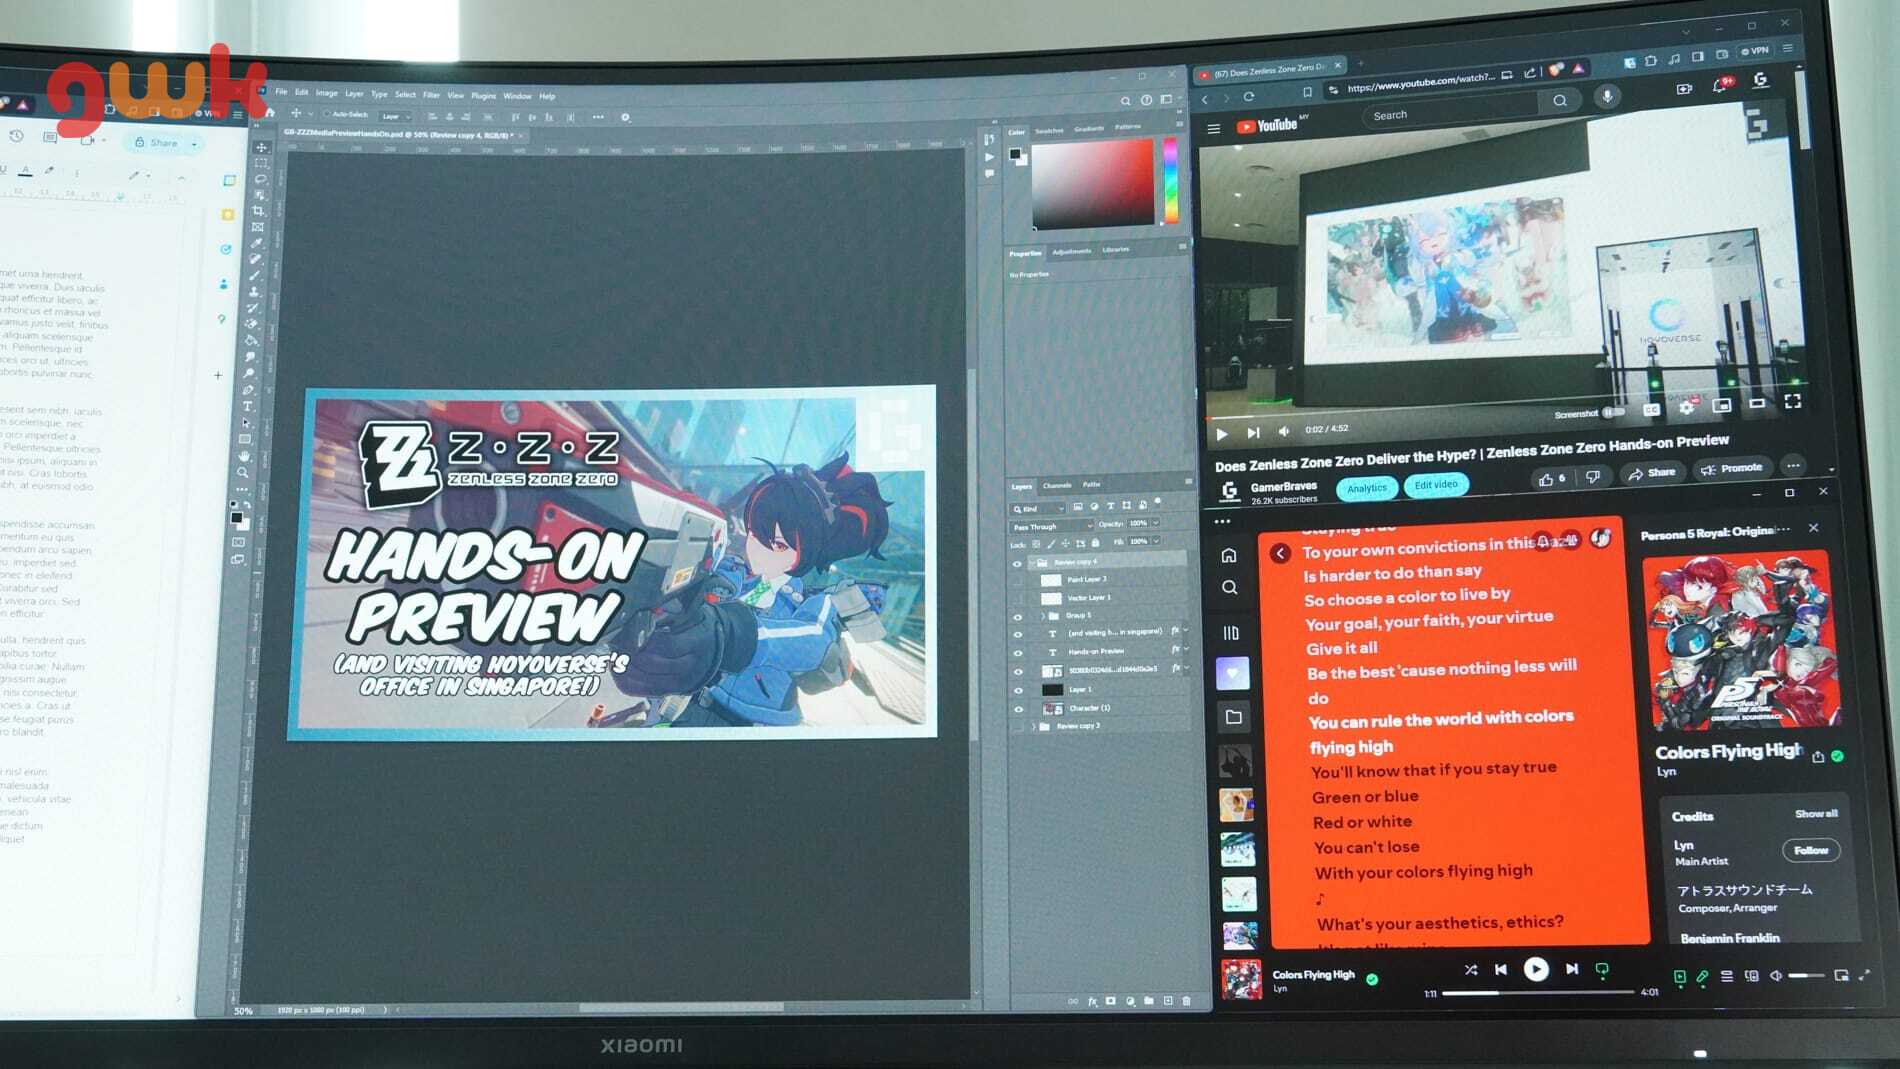The height and width of the screenshot is (1069, 1900).
Task: Play Colors Flying High in Spotify
Action: tap(1536, 968)
